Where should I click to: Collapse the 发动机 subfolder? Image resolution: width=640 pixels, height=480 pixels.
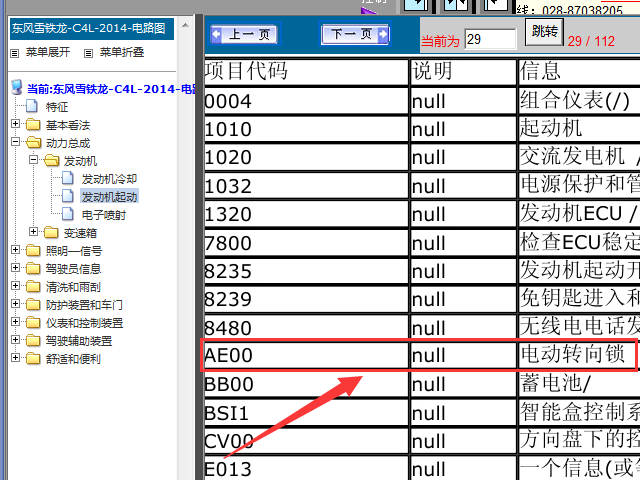click(x=33, y=160)
